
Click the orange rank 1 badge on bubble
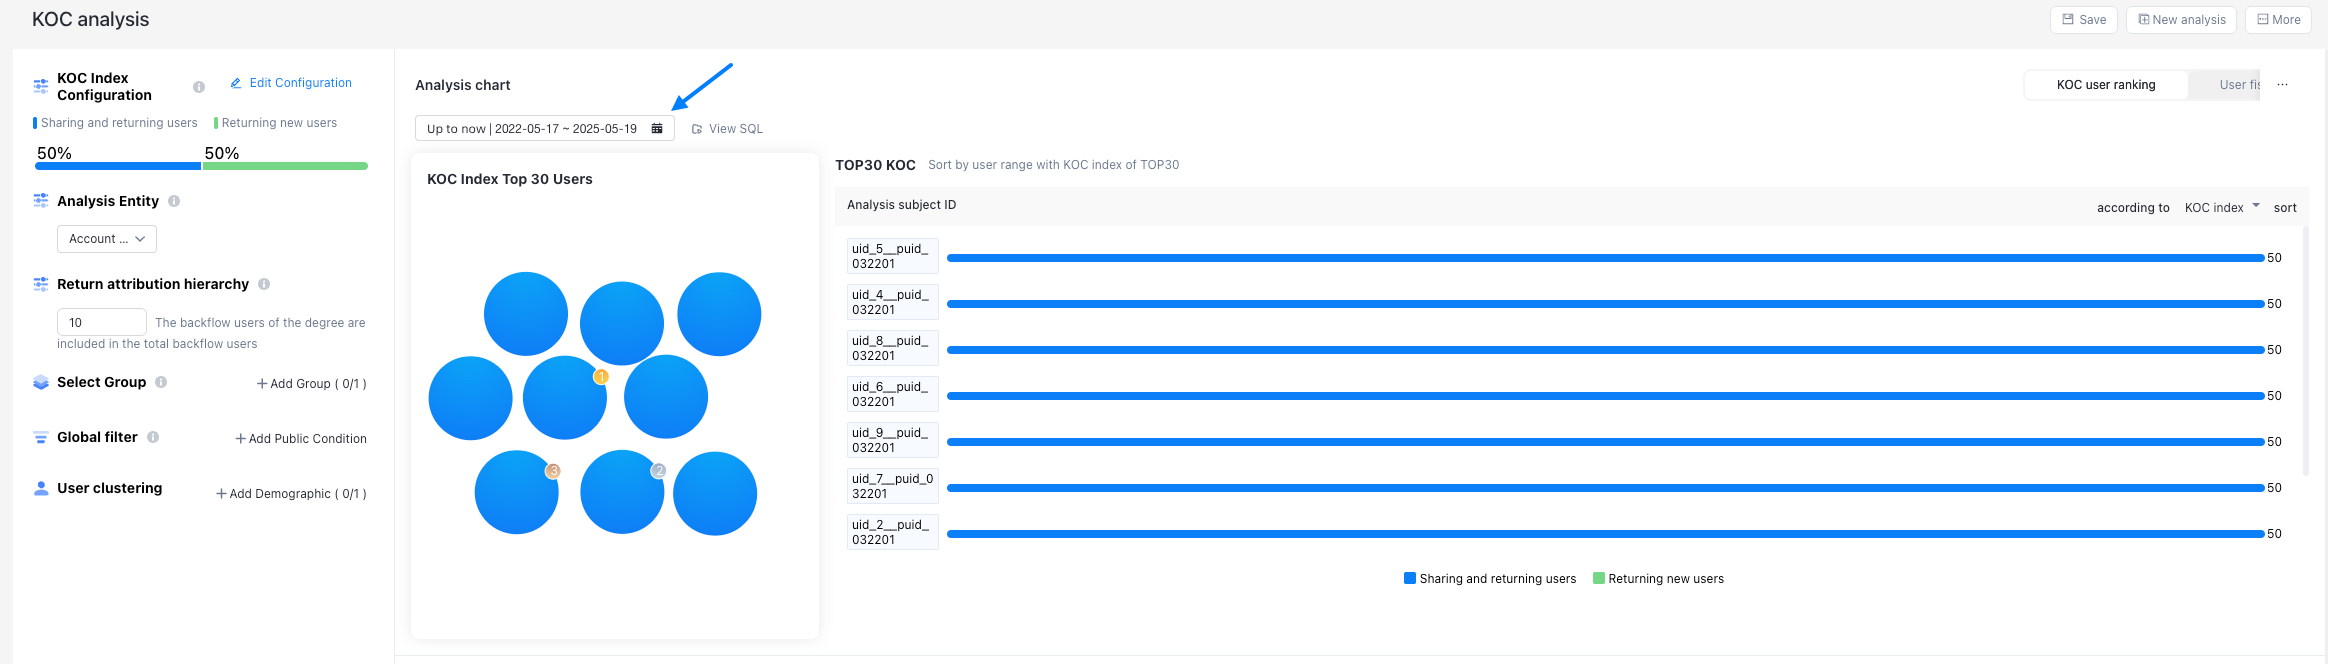pos(601,377)
